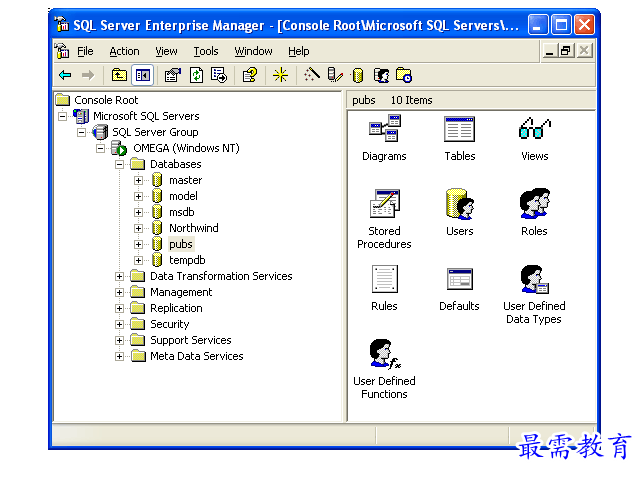640x478 pixels.
Task: Open the Roles item in pubs
Action: [534, 213]
